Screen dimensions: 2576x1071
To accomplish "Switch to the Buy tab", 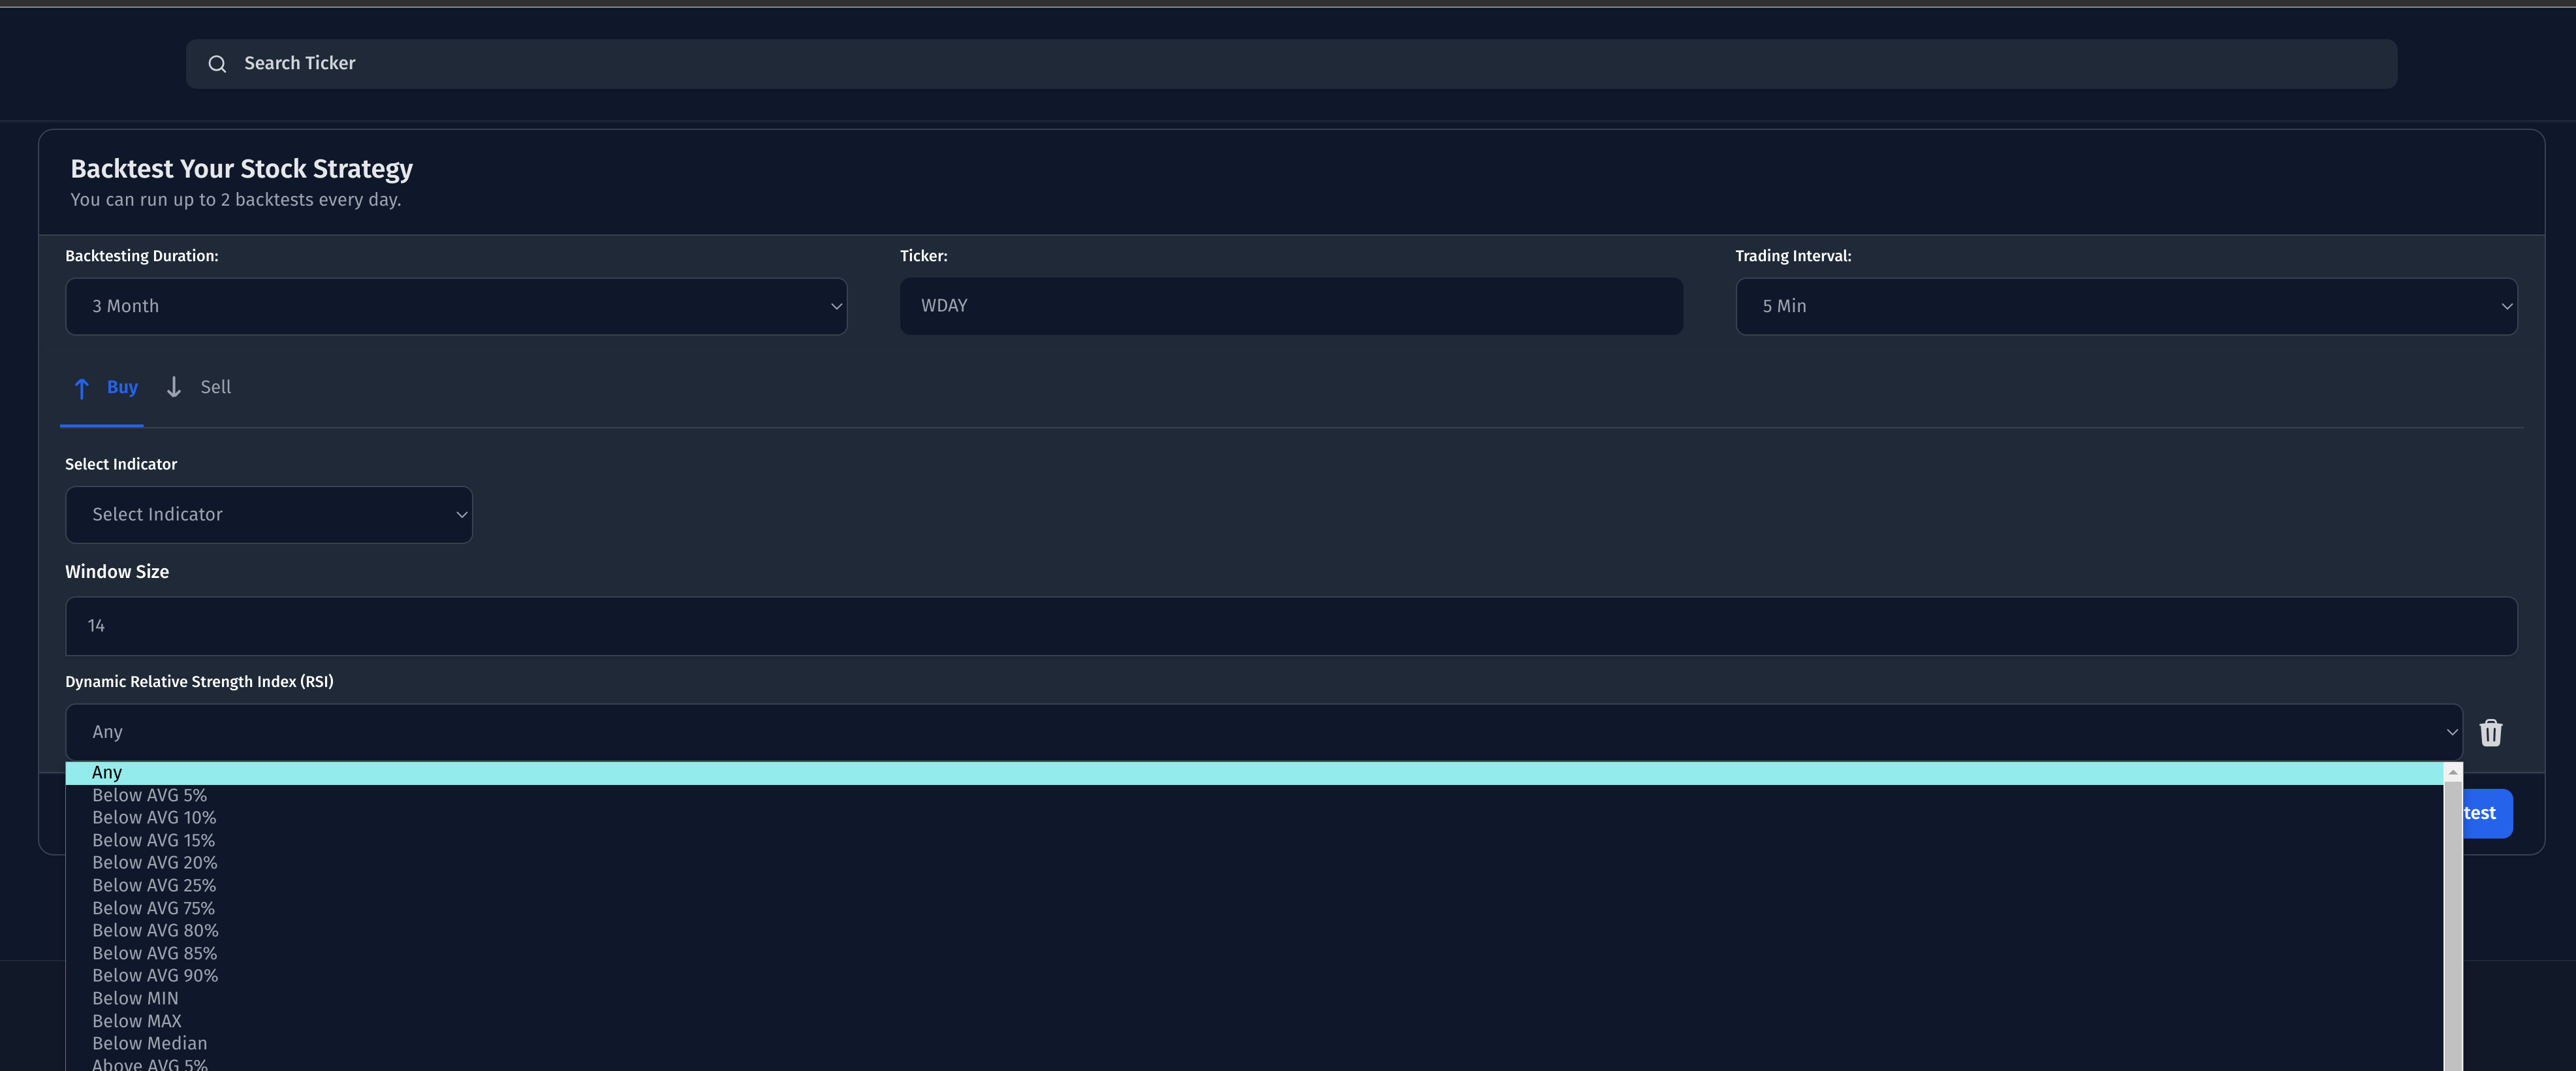I will click(x=121, y=387).
